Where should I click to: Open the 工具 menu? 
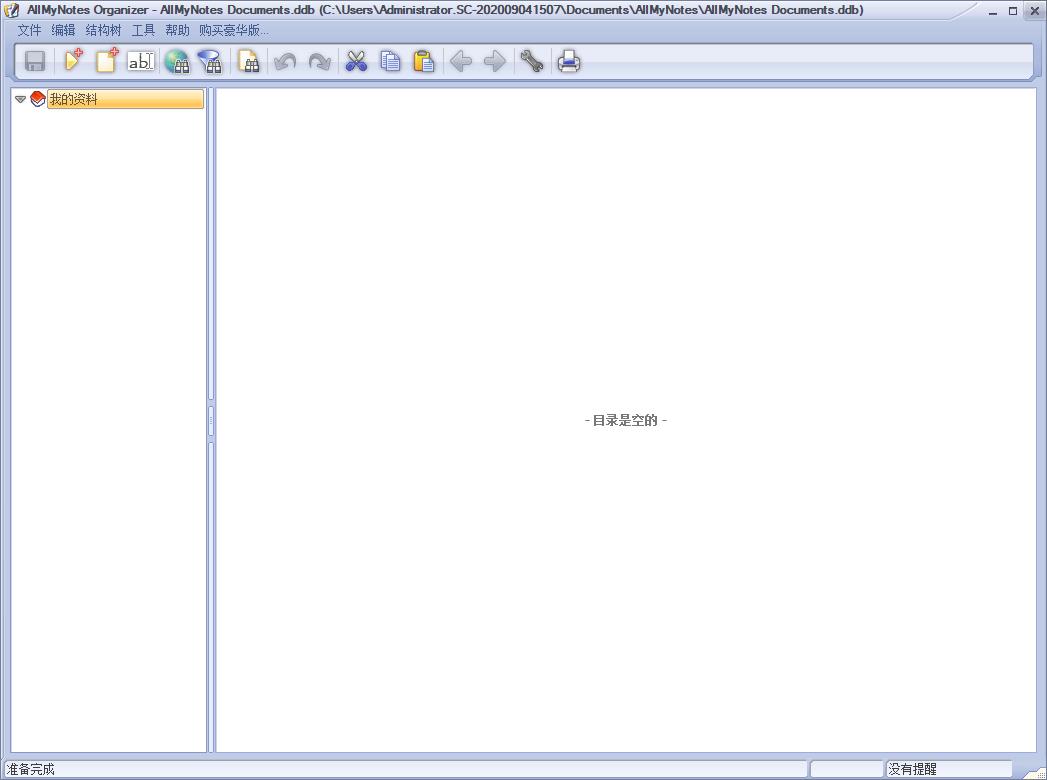tap(143, 30)
